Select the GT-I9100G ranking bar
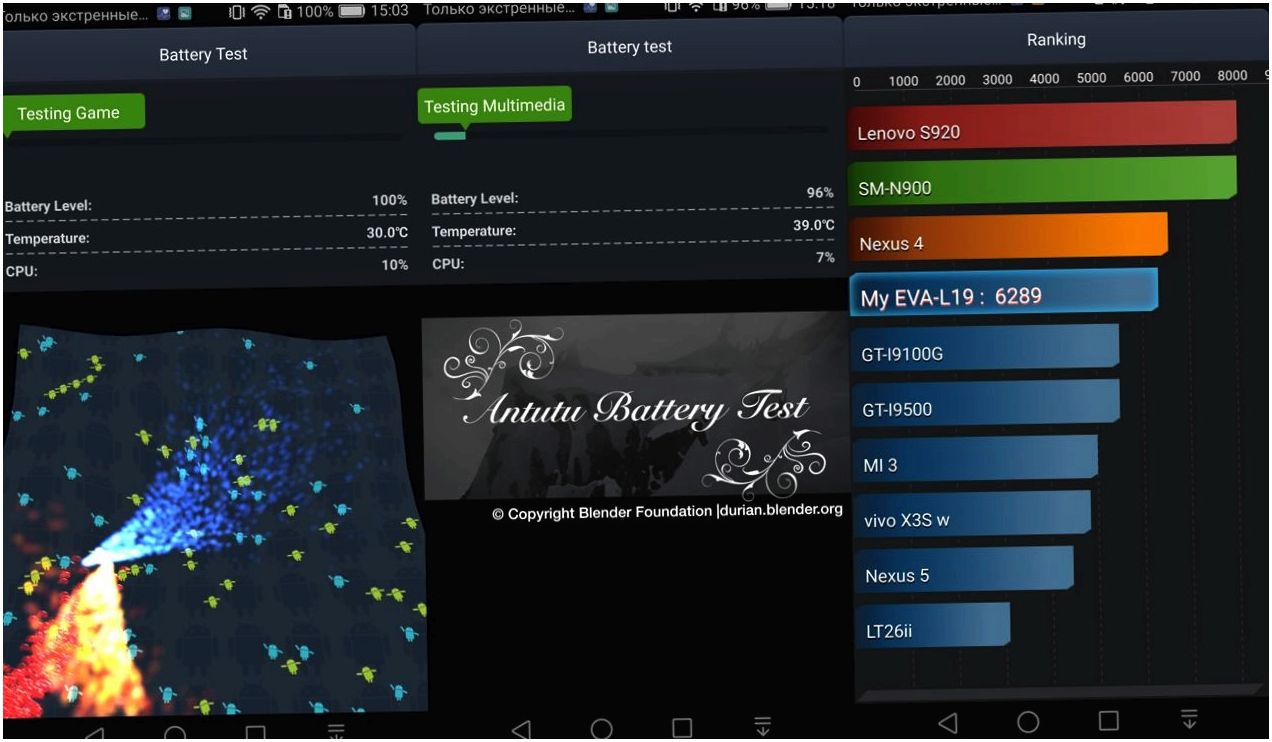 [984, 348]
